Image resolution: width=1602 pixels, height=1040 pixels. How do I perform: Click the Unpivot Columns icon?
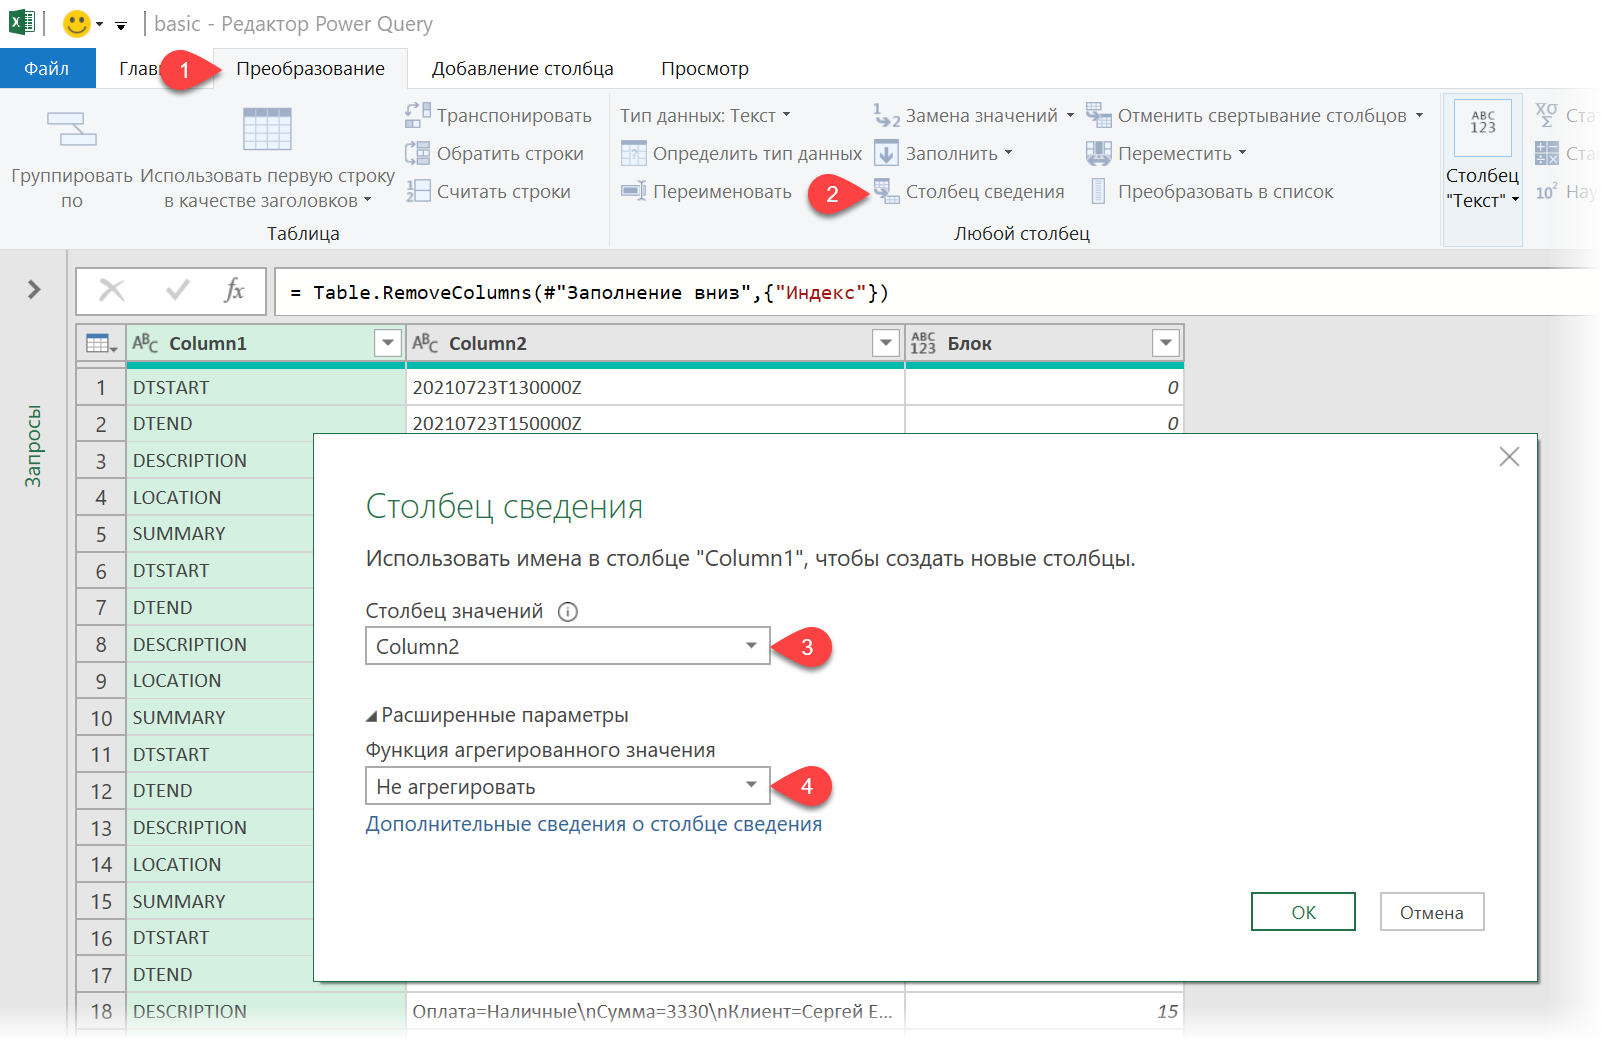[1099, 115]
